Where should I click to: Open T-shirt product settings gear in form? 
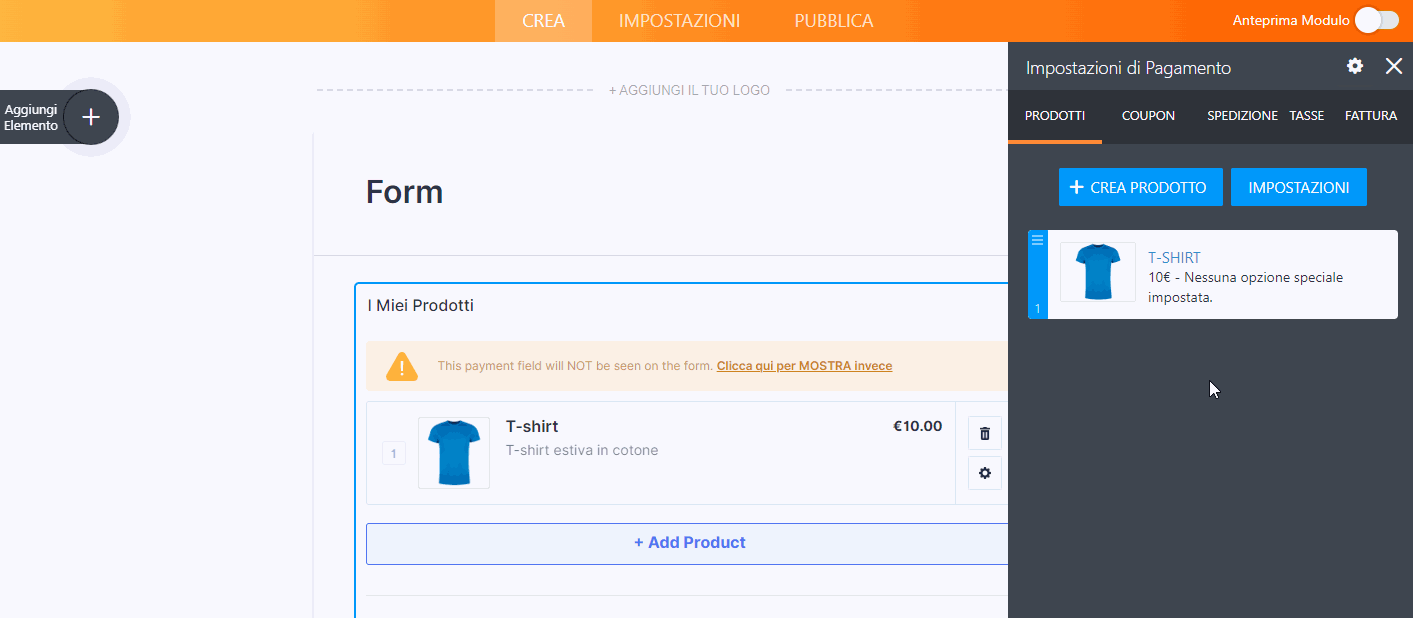(x=985, y=473)
